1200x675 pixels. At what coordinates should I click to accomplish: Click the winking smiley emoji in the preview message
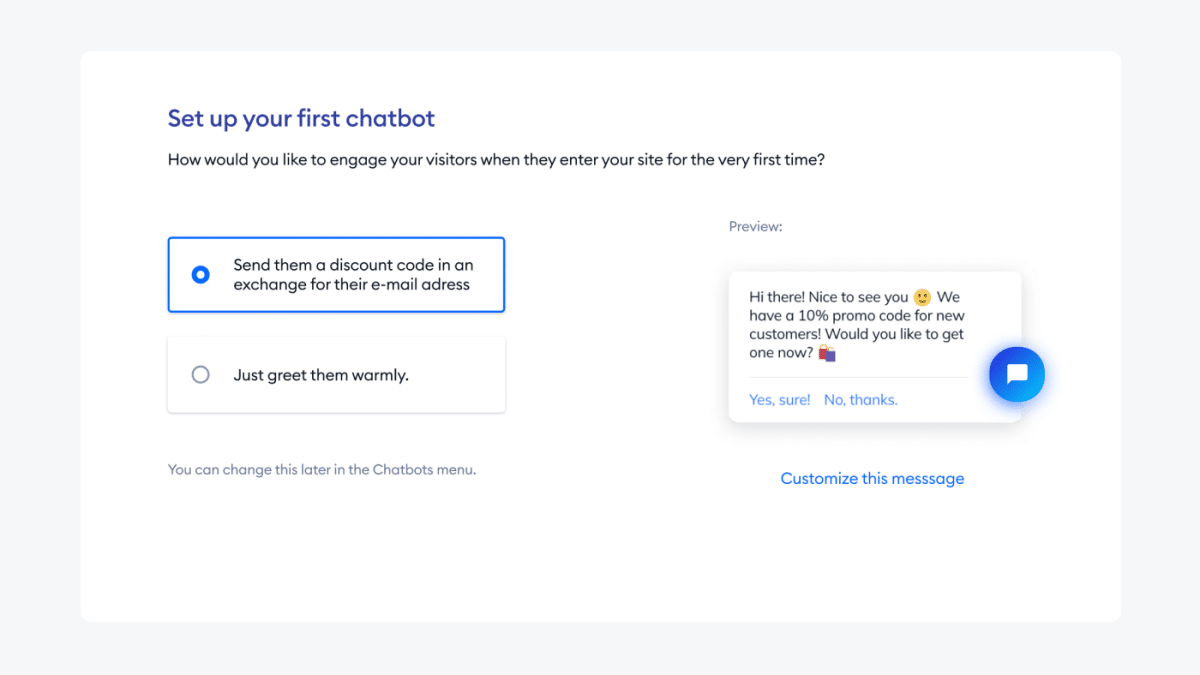(x=921, y=297)
